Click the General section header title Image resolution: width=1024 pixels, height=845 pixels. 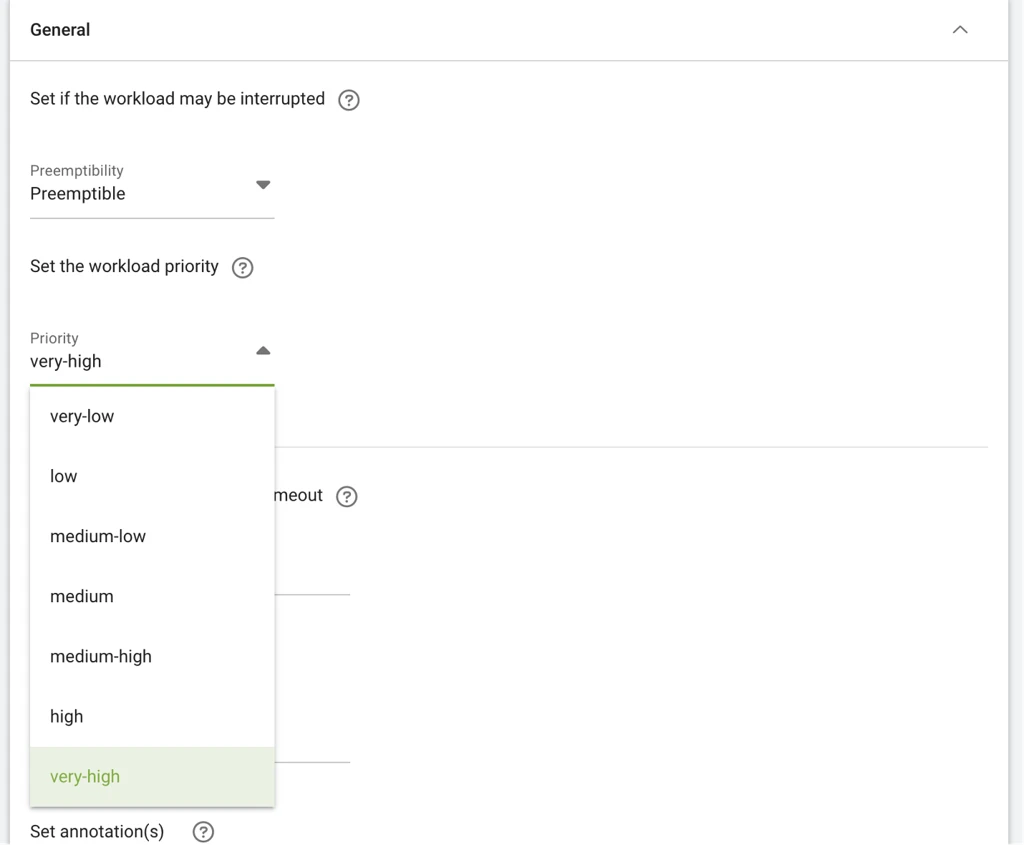60,30
